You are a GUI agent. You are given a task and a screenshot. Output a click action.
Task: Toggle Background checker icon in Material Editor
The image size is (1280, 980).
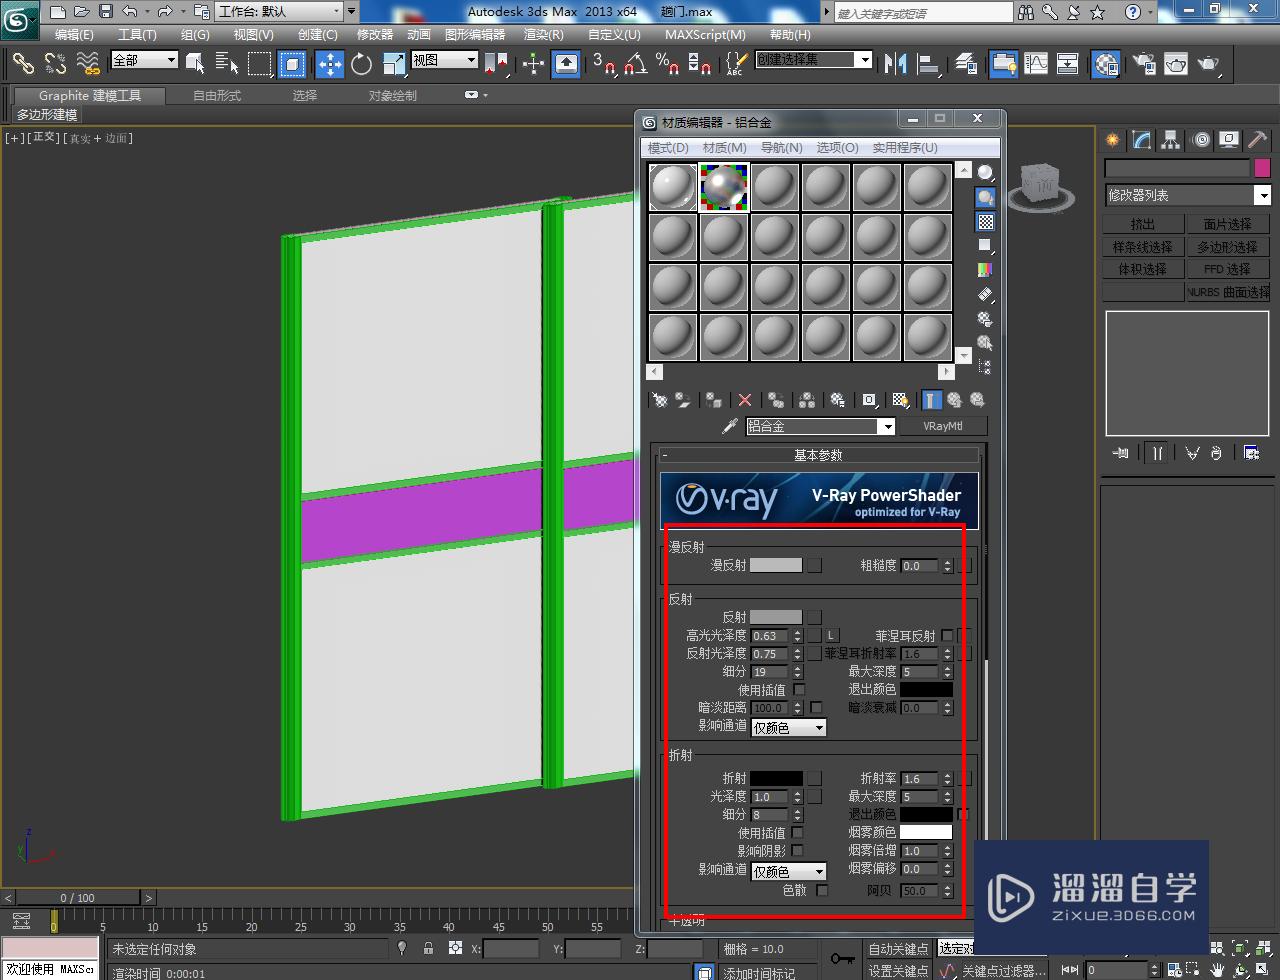(x=986, y=222)
